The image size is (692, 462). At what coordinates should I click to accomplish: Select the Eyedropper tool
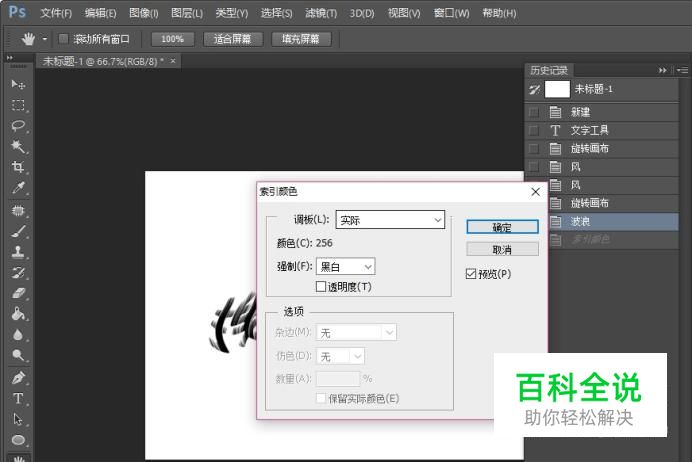click(18, 188)
